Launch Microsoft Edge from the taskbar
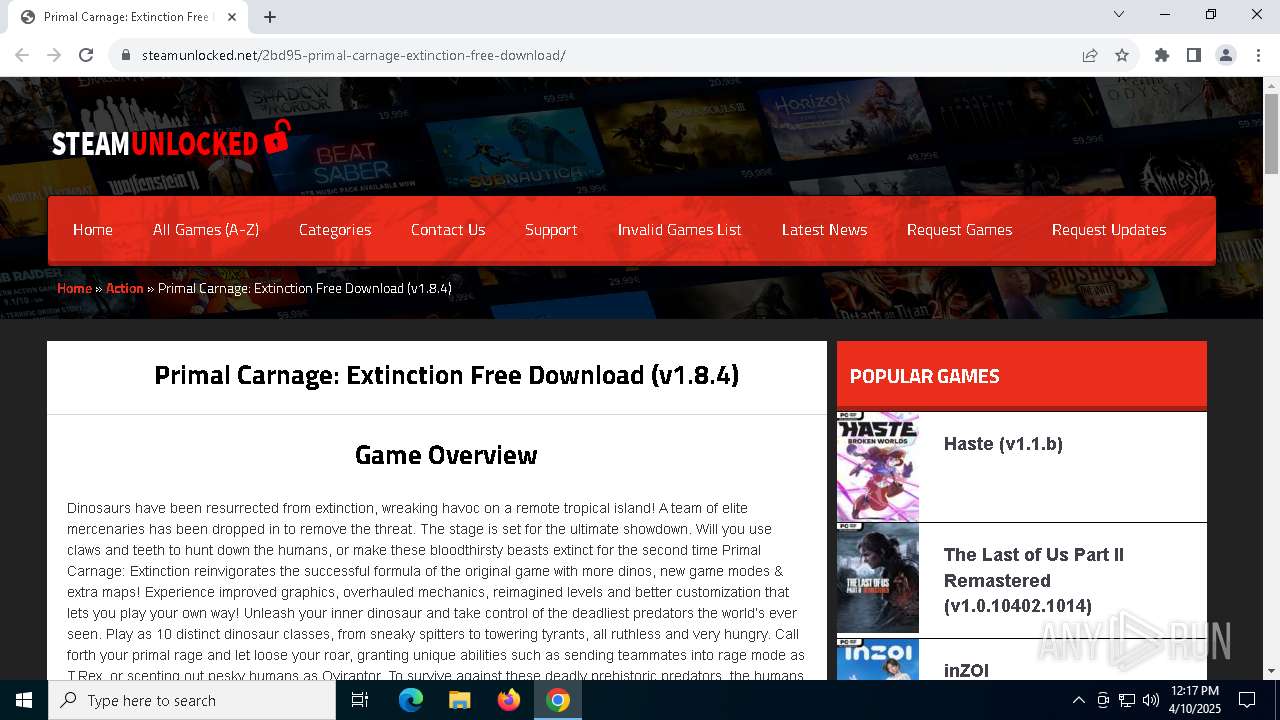Screen dimensions: 1280x720 pos(411,700)
